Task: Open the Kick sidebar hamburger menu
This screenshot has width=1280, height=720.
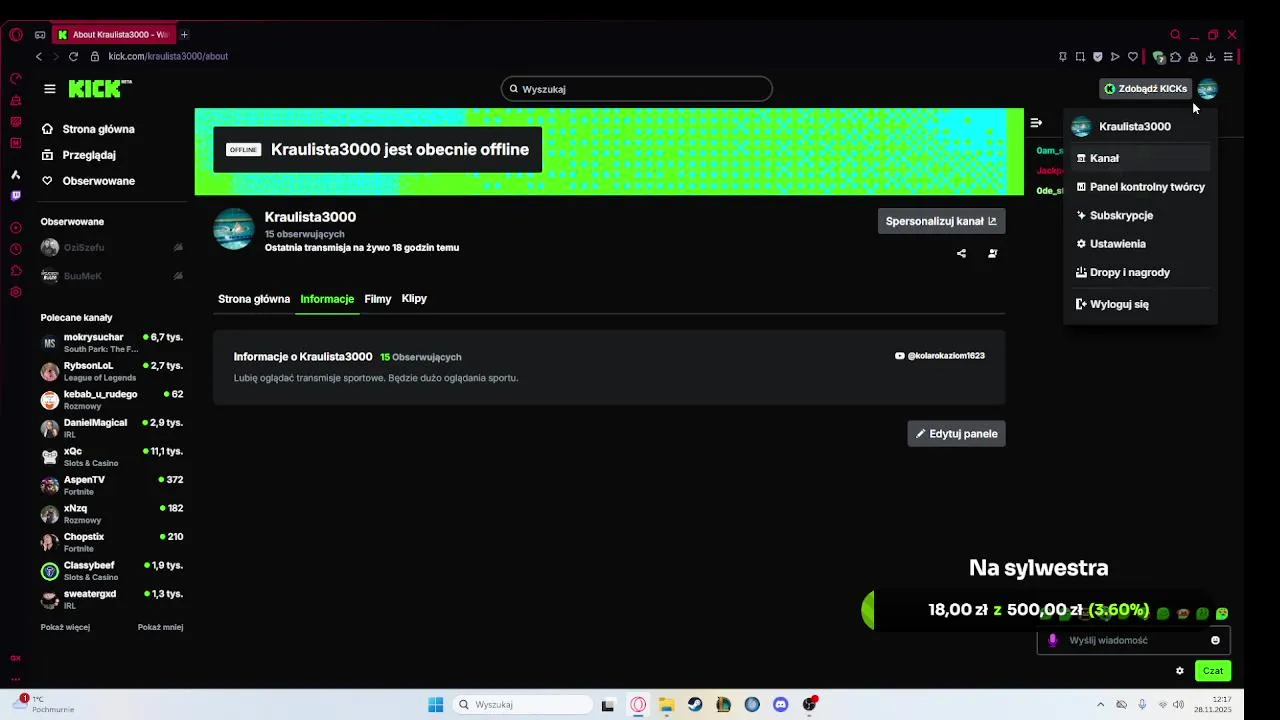Action: click(x=49, y=89)
